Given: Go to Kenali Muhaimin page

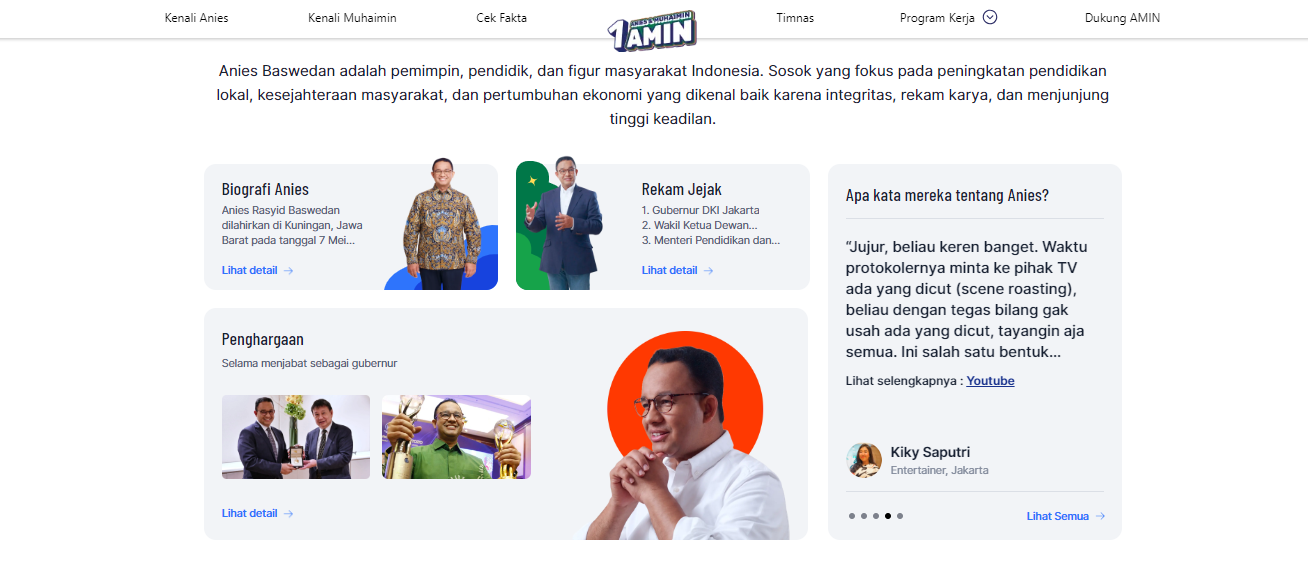Looking at the screenshot, I should 352,18.
